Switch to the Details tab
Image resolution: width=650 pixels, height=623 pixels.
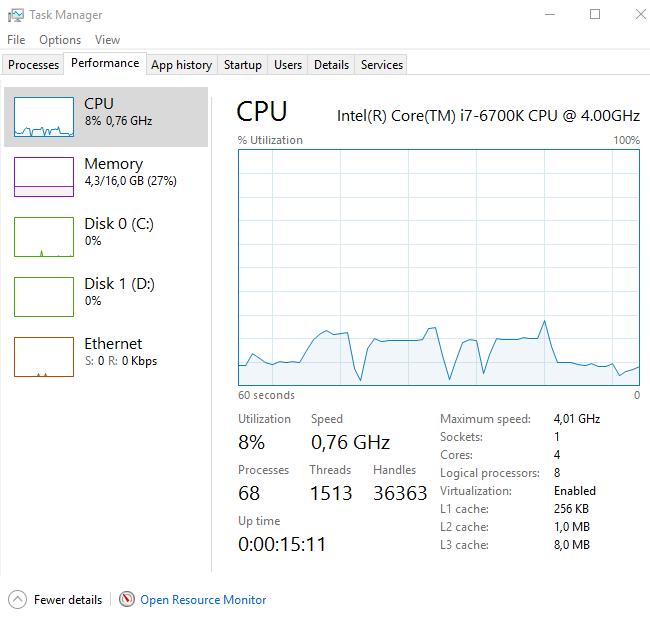tap(331, 65)
